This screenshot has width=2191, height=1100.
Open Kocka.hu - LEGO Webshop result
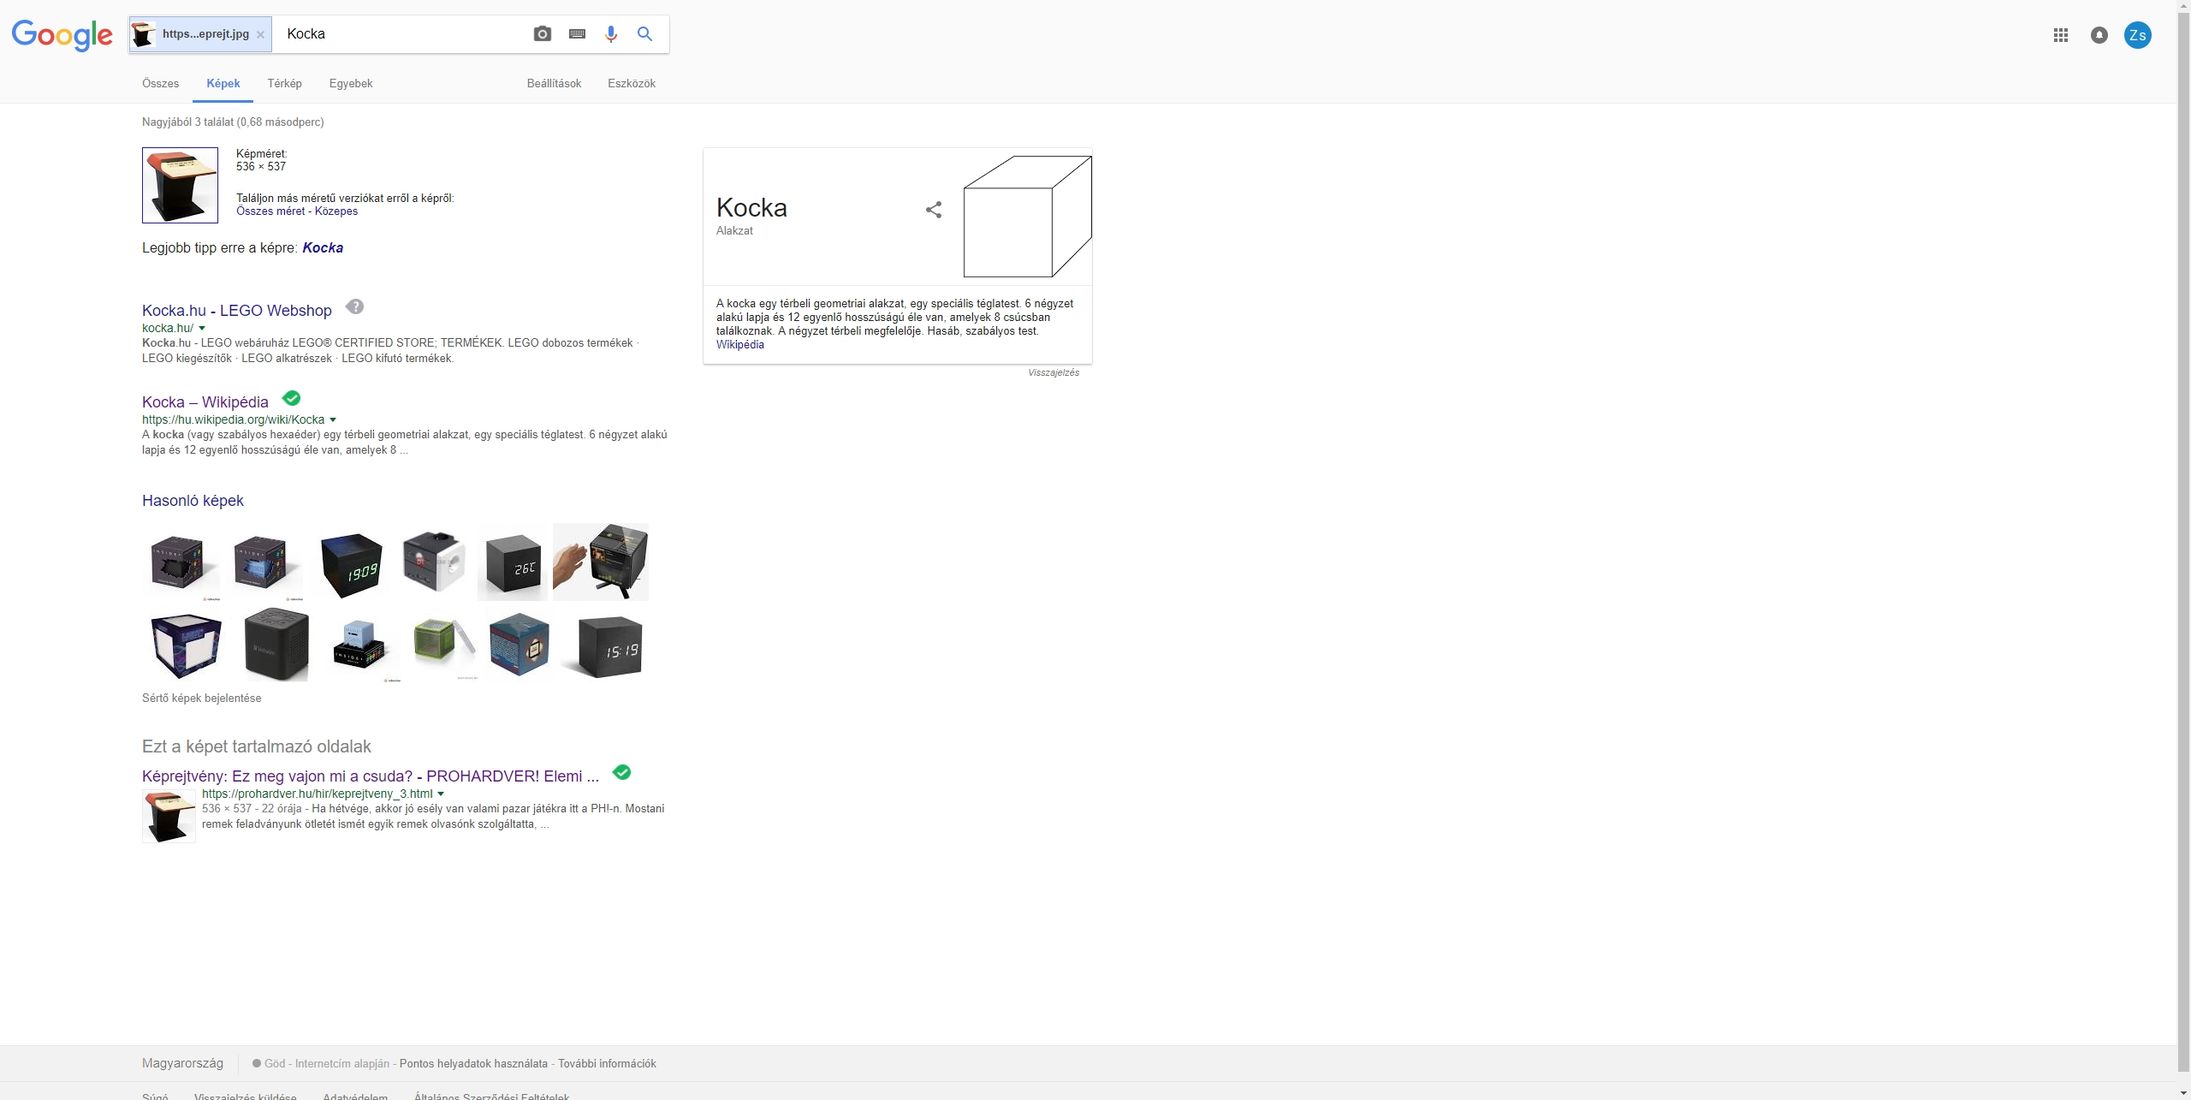coord(237,311)
